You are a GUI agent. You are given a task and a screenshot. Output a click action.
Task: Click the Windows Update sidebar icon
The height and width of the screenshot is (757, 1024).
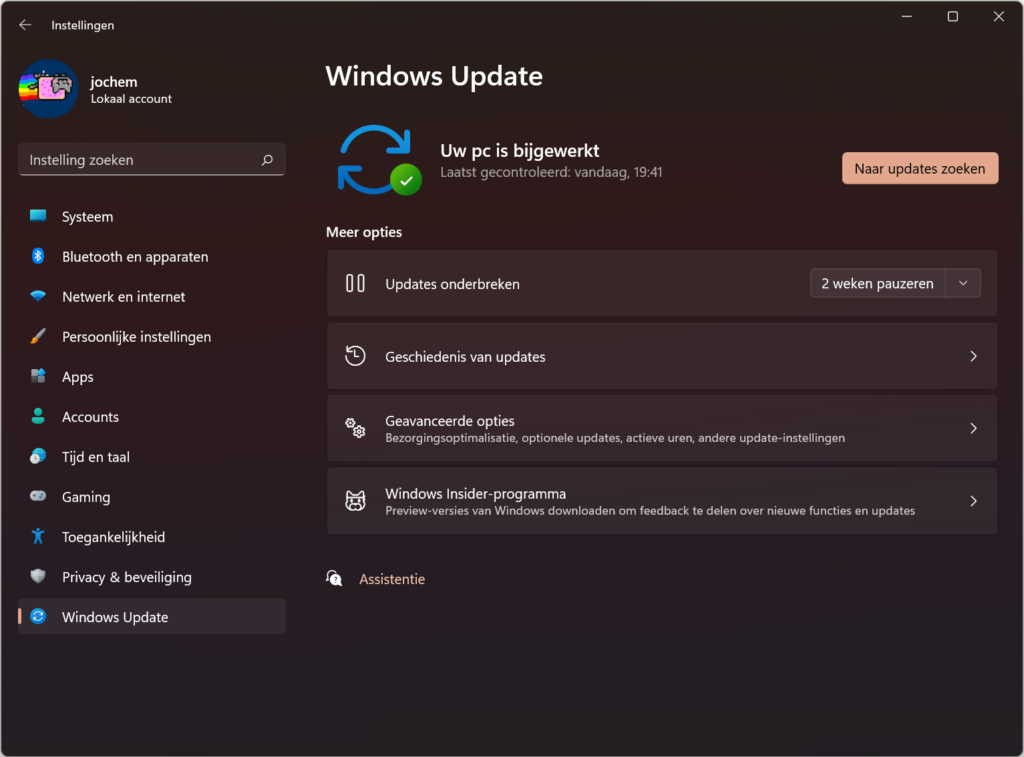pyautogui.click(x=38, y=616)
